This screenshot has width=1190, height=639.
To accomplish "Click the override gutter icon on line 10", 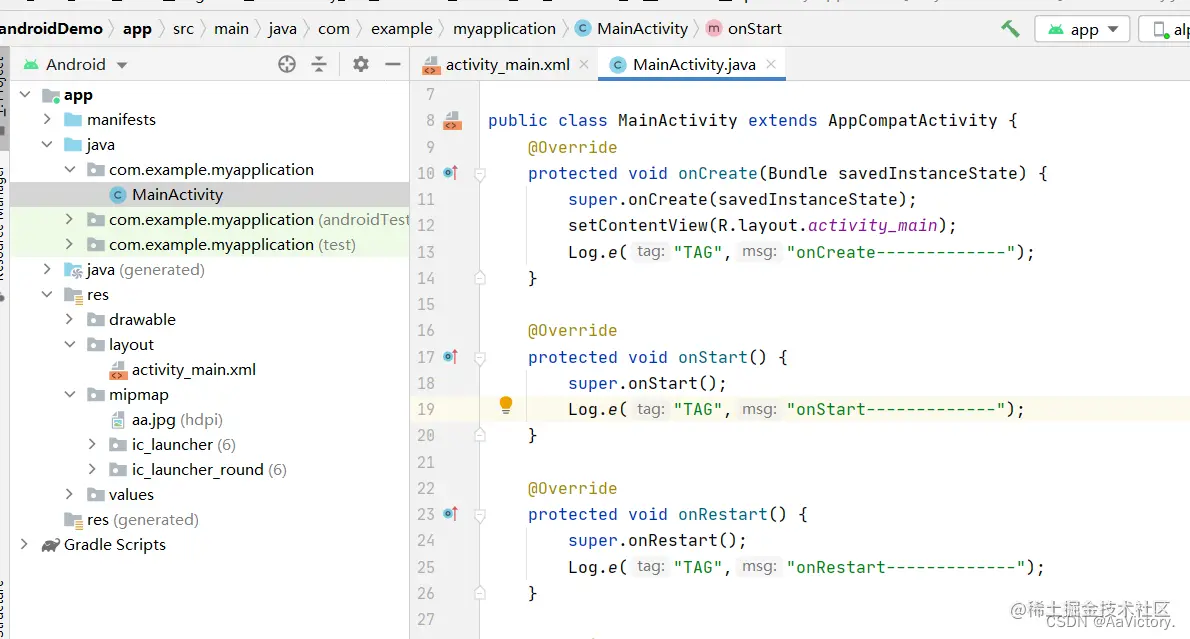I will click(x=451, y=173).
